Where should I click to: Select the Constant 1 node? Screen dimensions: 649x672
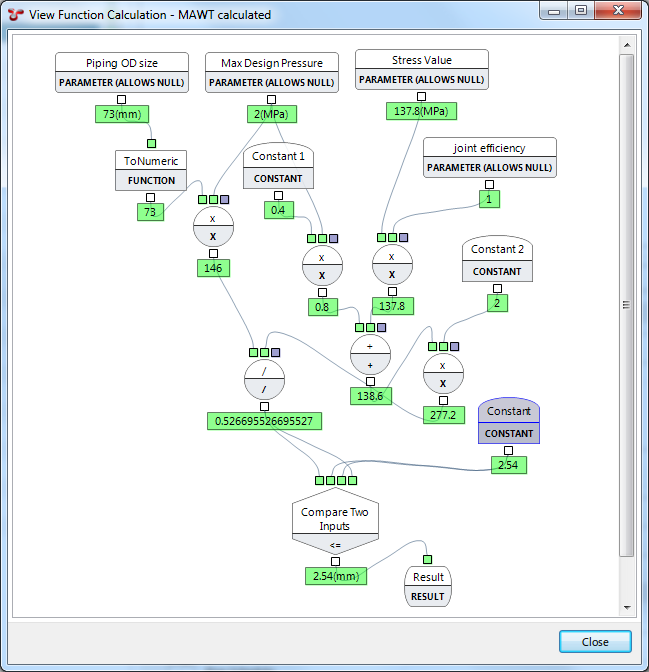click(278, 166)
